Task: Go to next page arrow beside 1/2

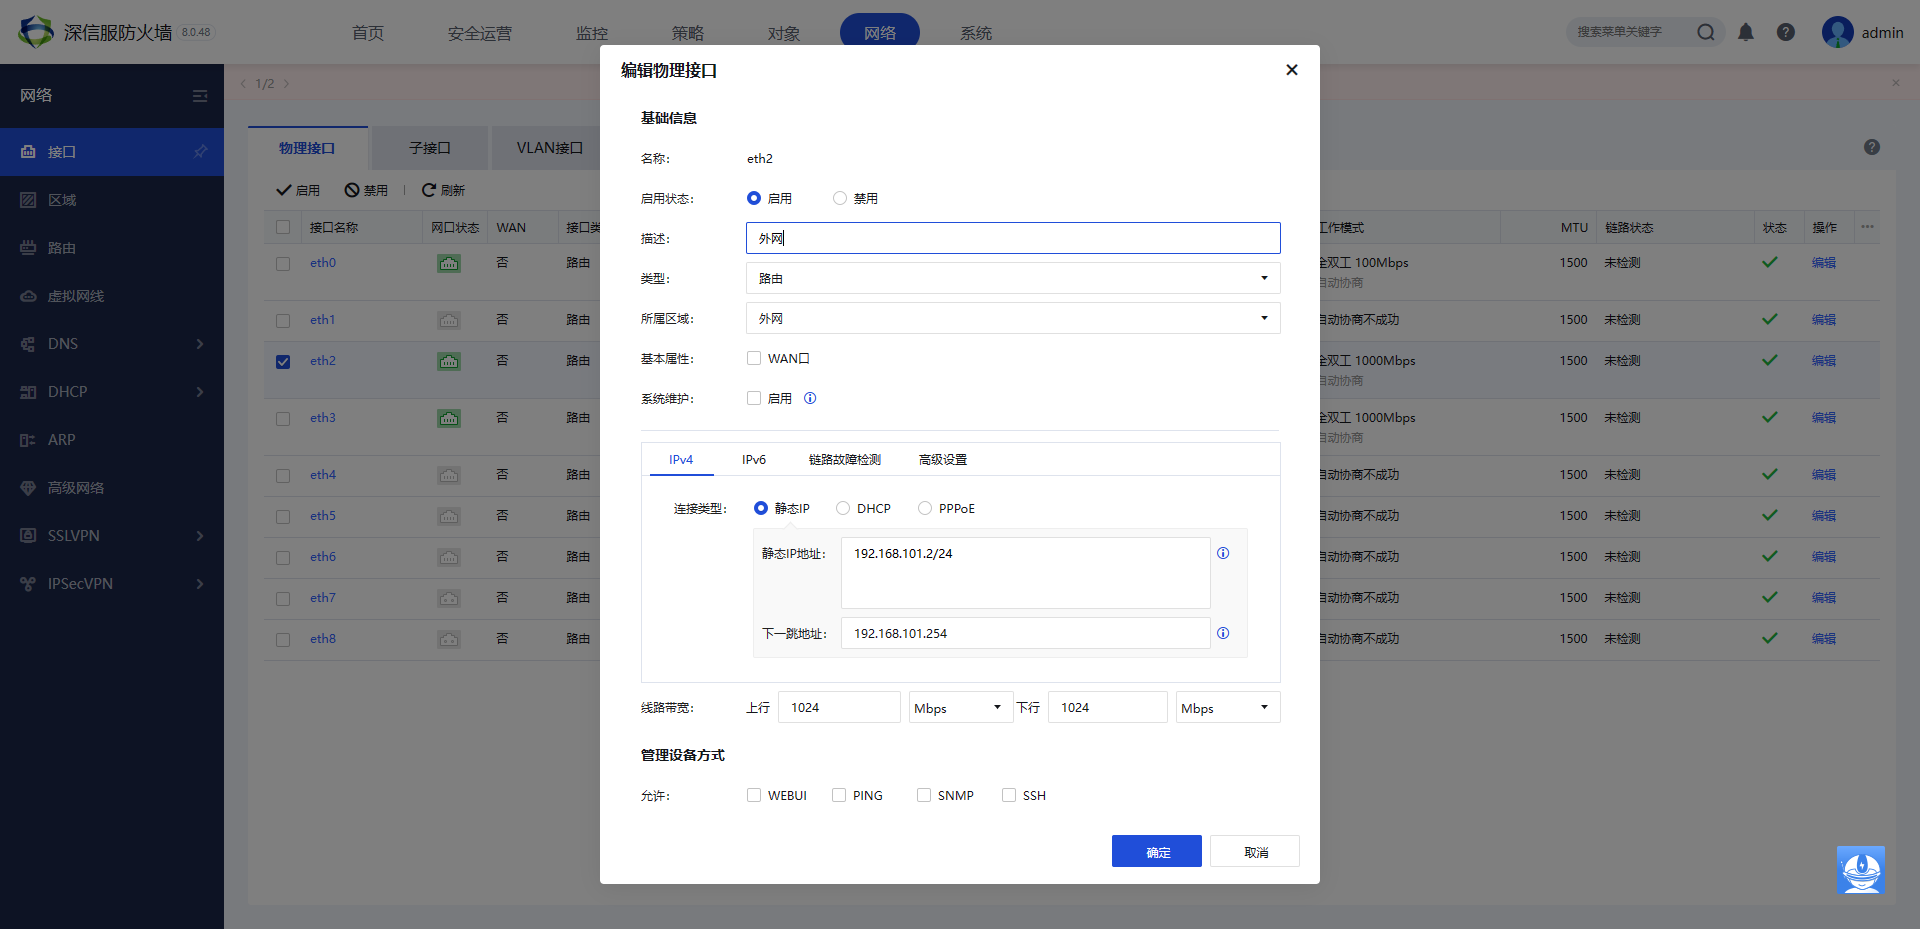Action: click(286, 84)
